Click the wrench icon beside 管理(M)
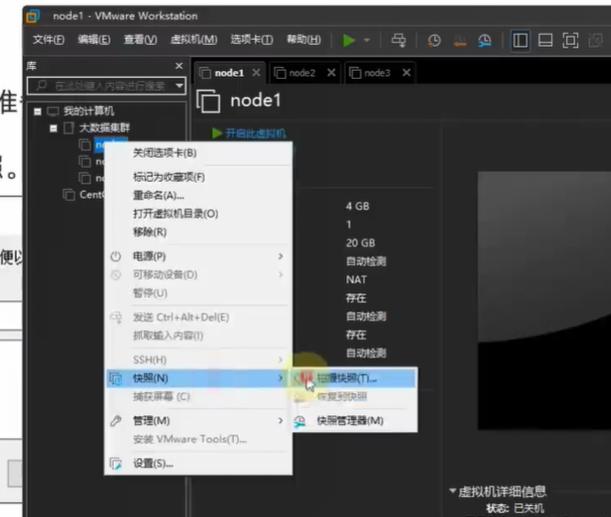This screenshot has height=517, width=611. point(116,421)
